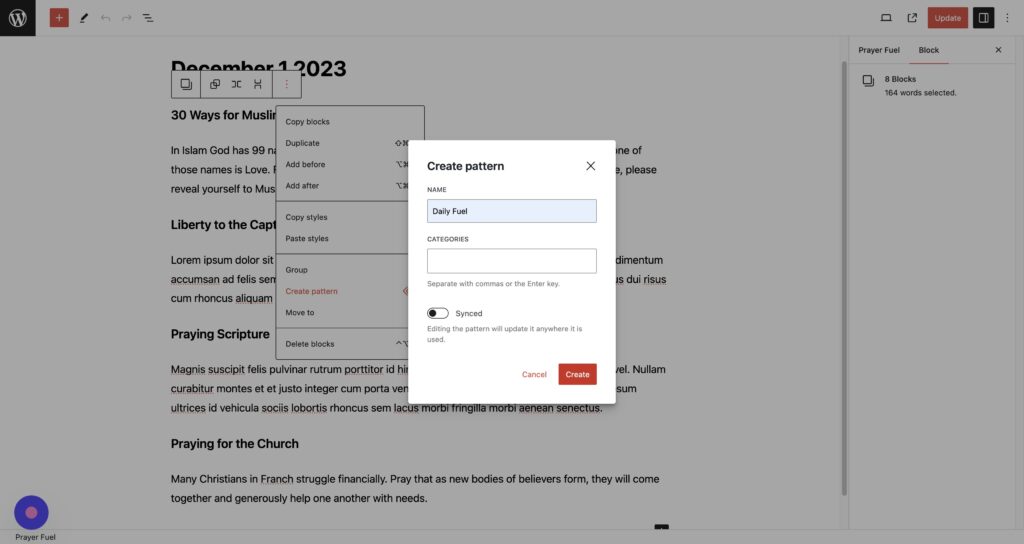Enable the Synced toggle
This screenshot has height=544, width=1024.
[x=438, y=313]
